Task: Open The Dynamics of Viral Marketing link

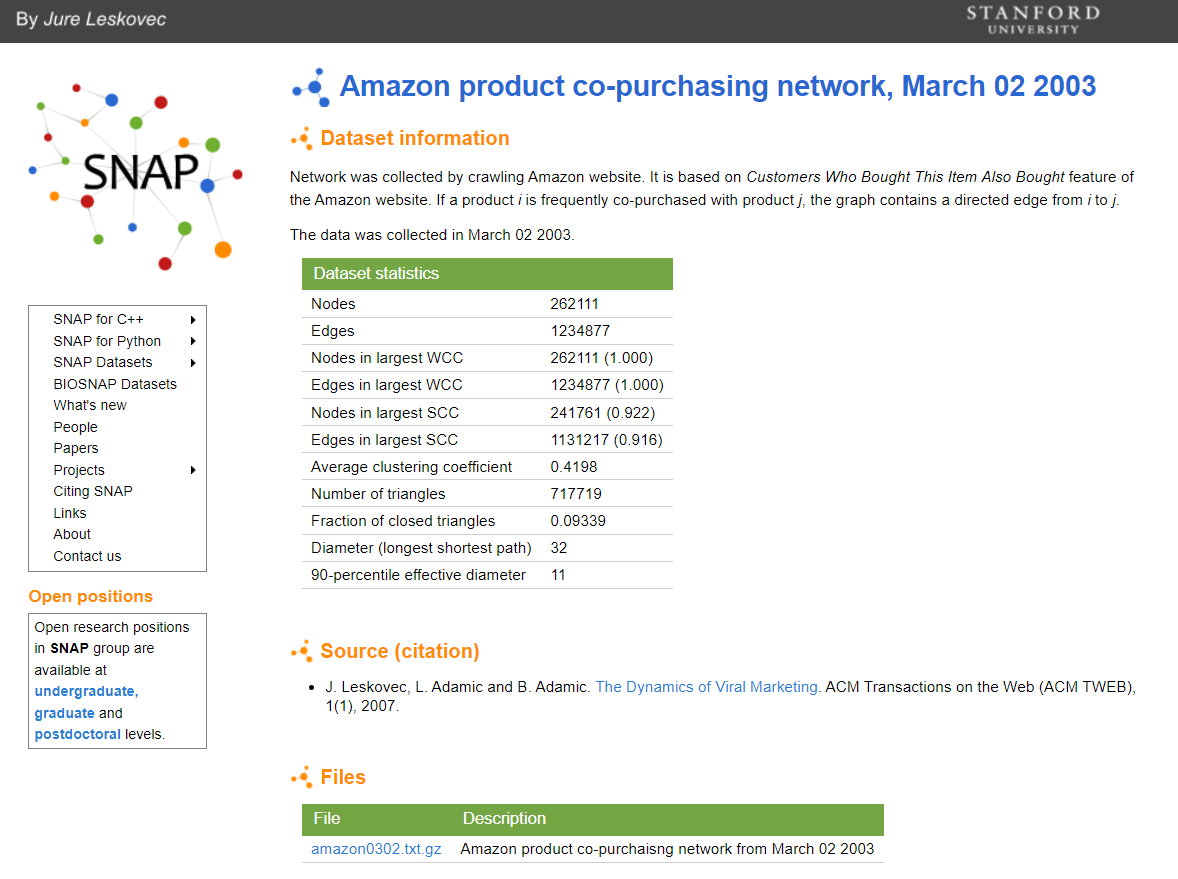Action: pyautogui.click(x=708, y=687)
